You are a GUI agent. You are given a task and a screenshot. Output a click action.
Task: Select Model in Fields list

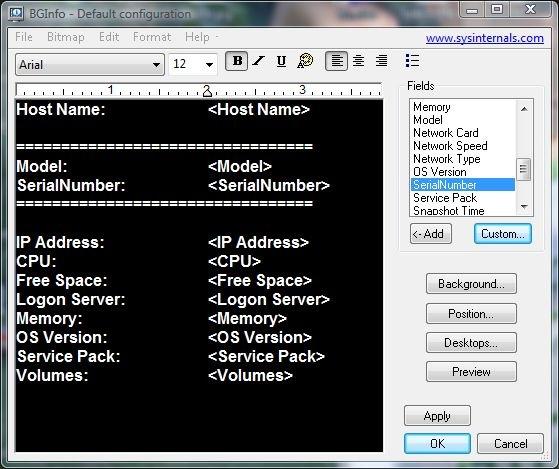463,120
